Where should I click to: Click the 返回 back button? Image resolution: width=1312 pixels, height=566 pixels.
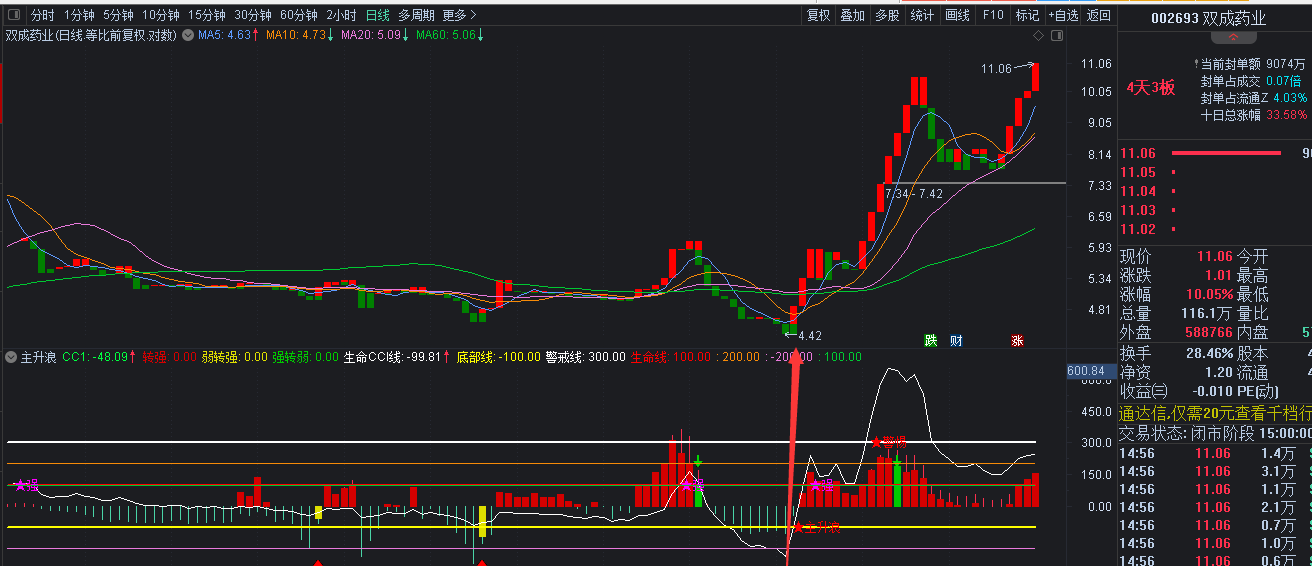[x=1099, y=15]
